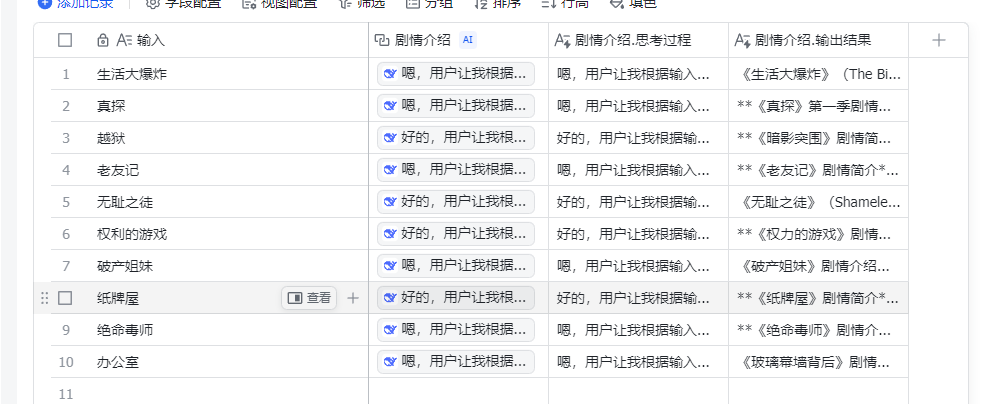Click thinking-process cell in 越狱 row

pos(638,138)
